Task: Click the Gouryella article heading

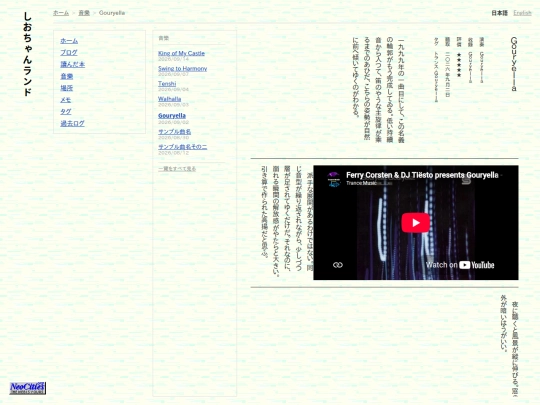Action: [x=514, y=64]
